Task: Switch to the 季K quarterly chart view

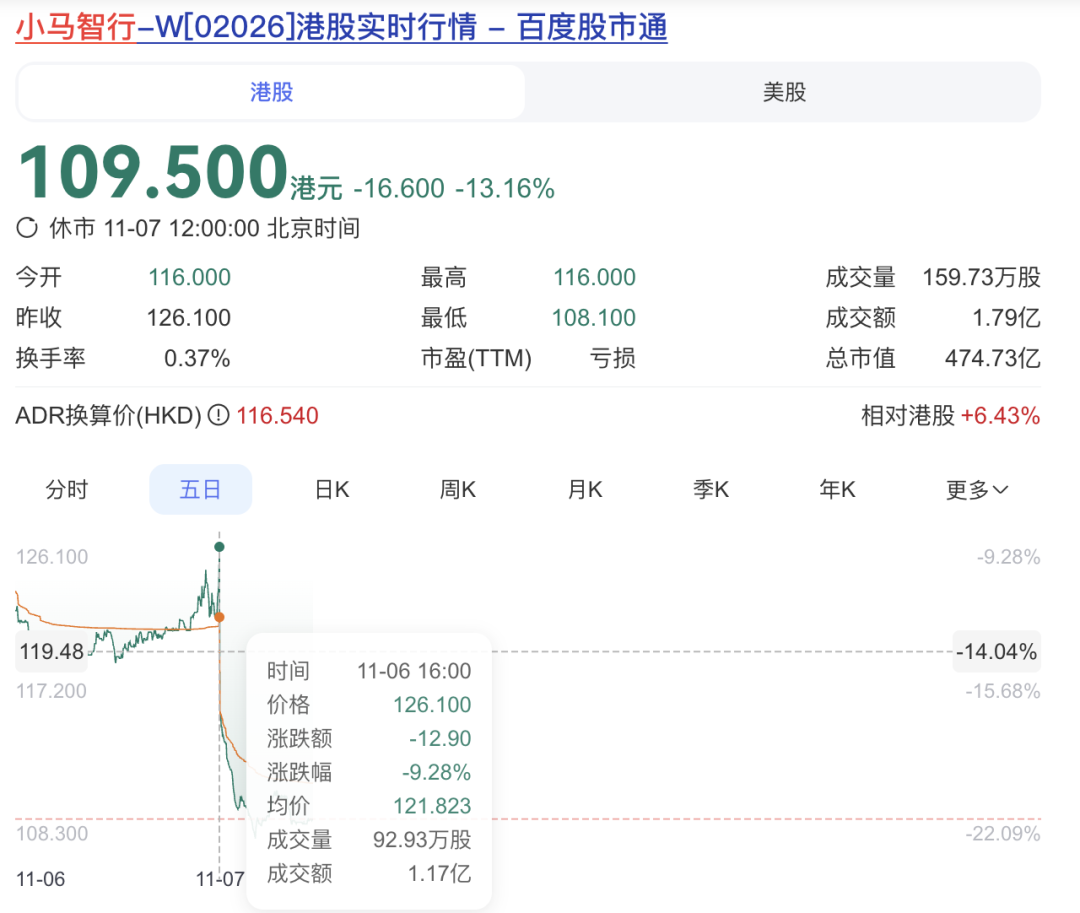Action: coord(711,489)
